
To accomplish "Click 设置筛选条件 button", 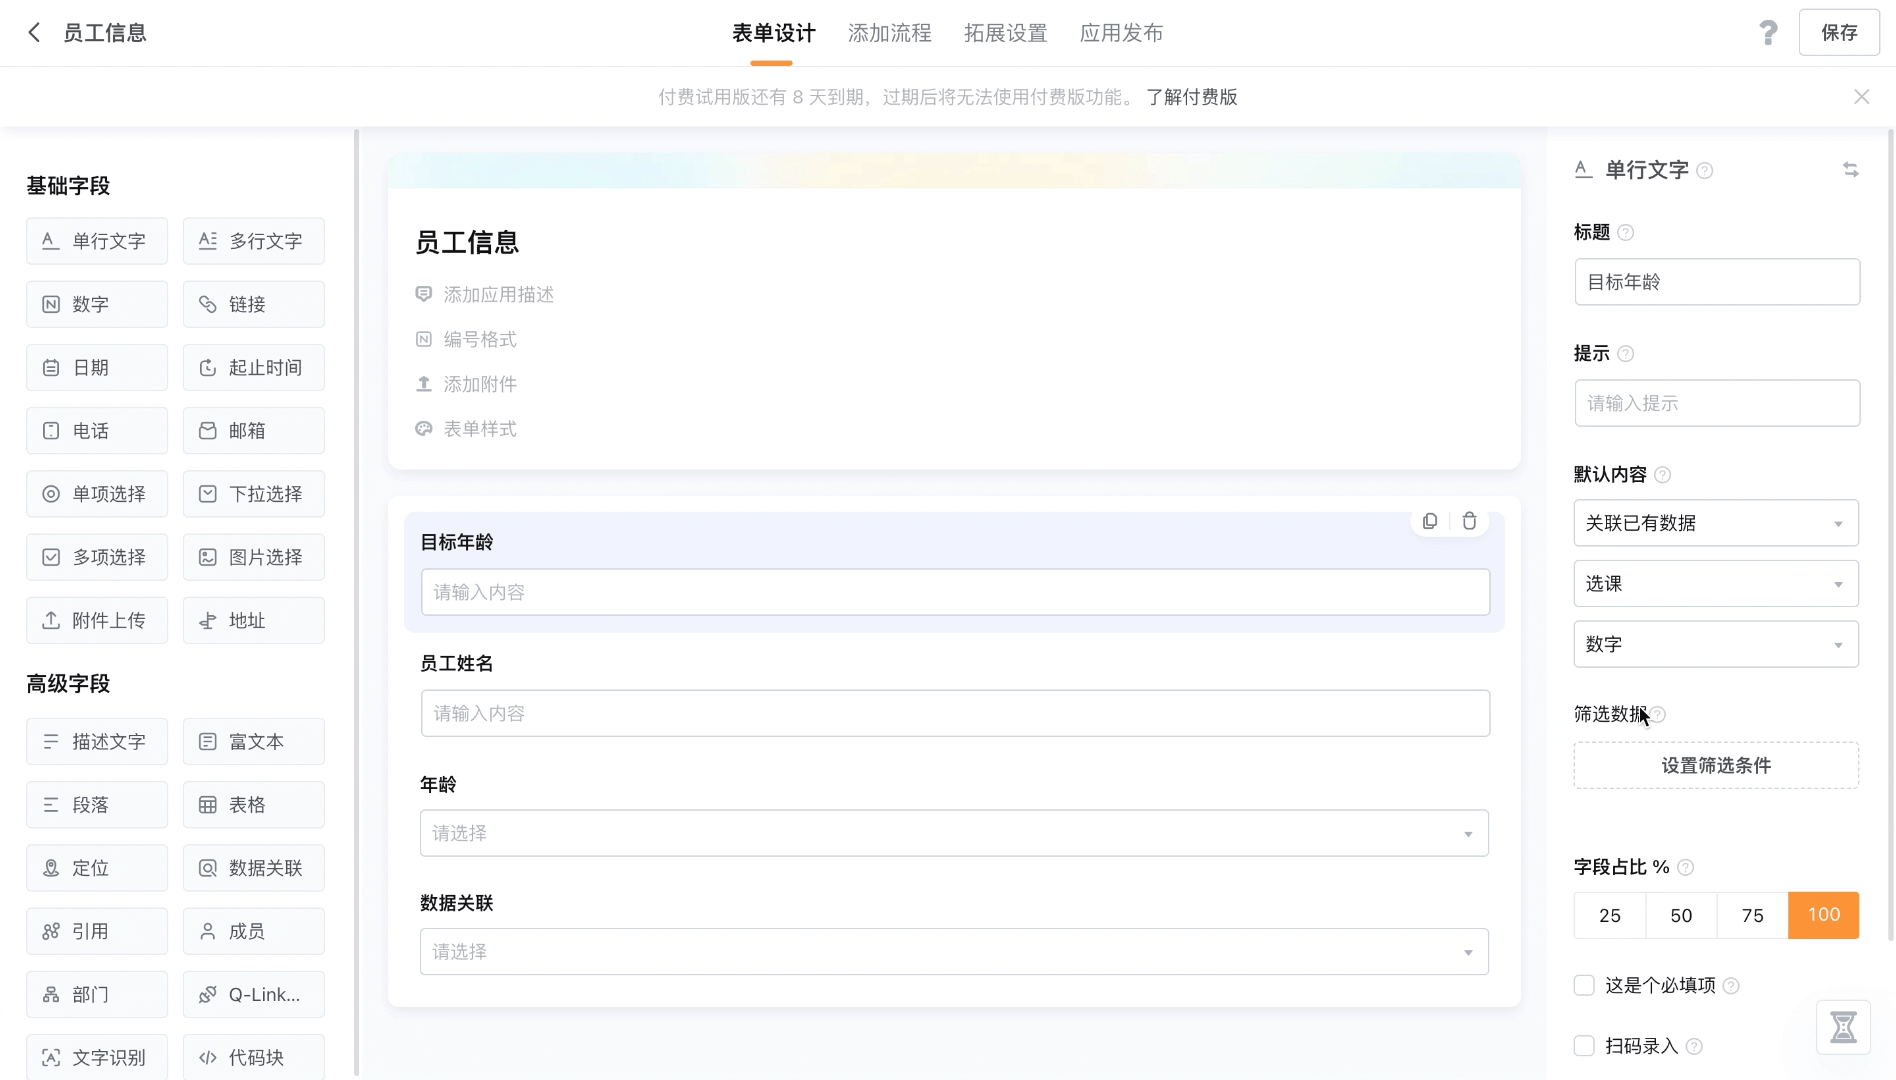I will 1716,765.
